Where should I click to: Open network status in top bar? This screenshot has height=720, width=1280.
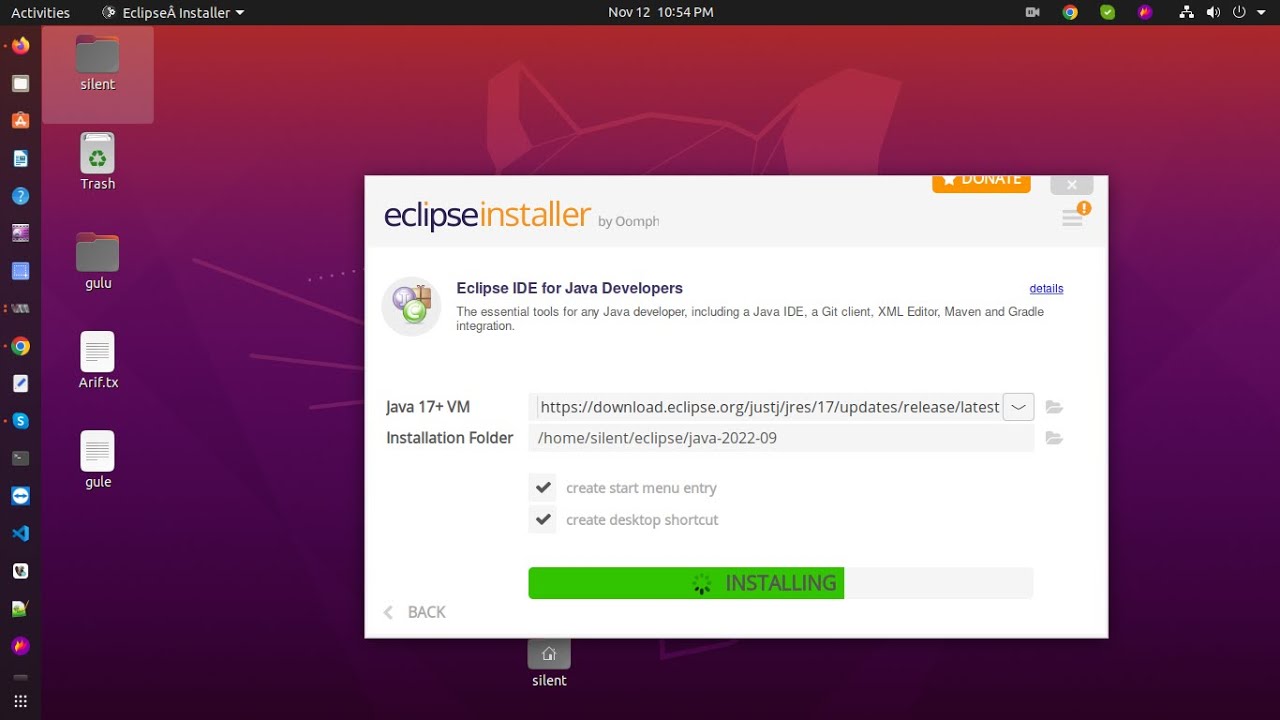[x=1187, y=13]
